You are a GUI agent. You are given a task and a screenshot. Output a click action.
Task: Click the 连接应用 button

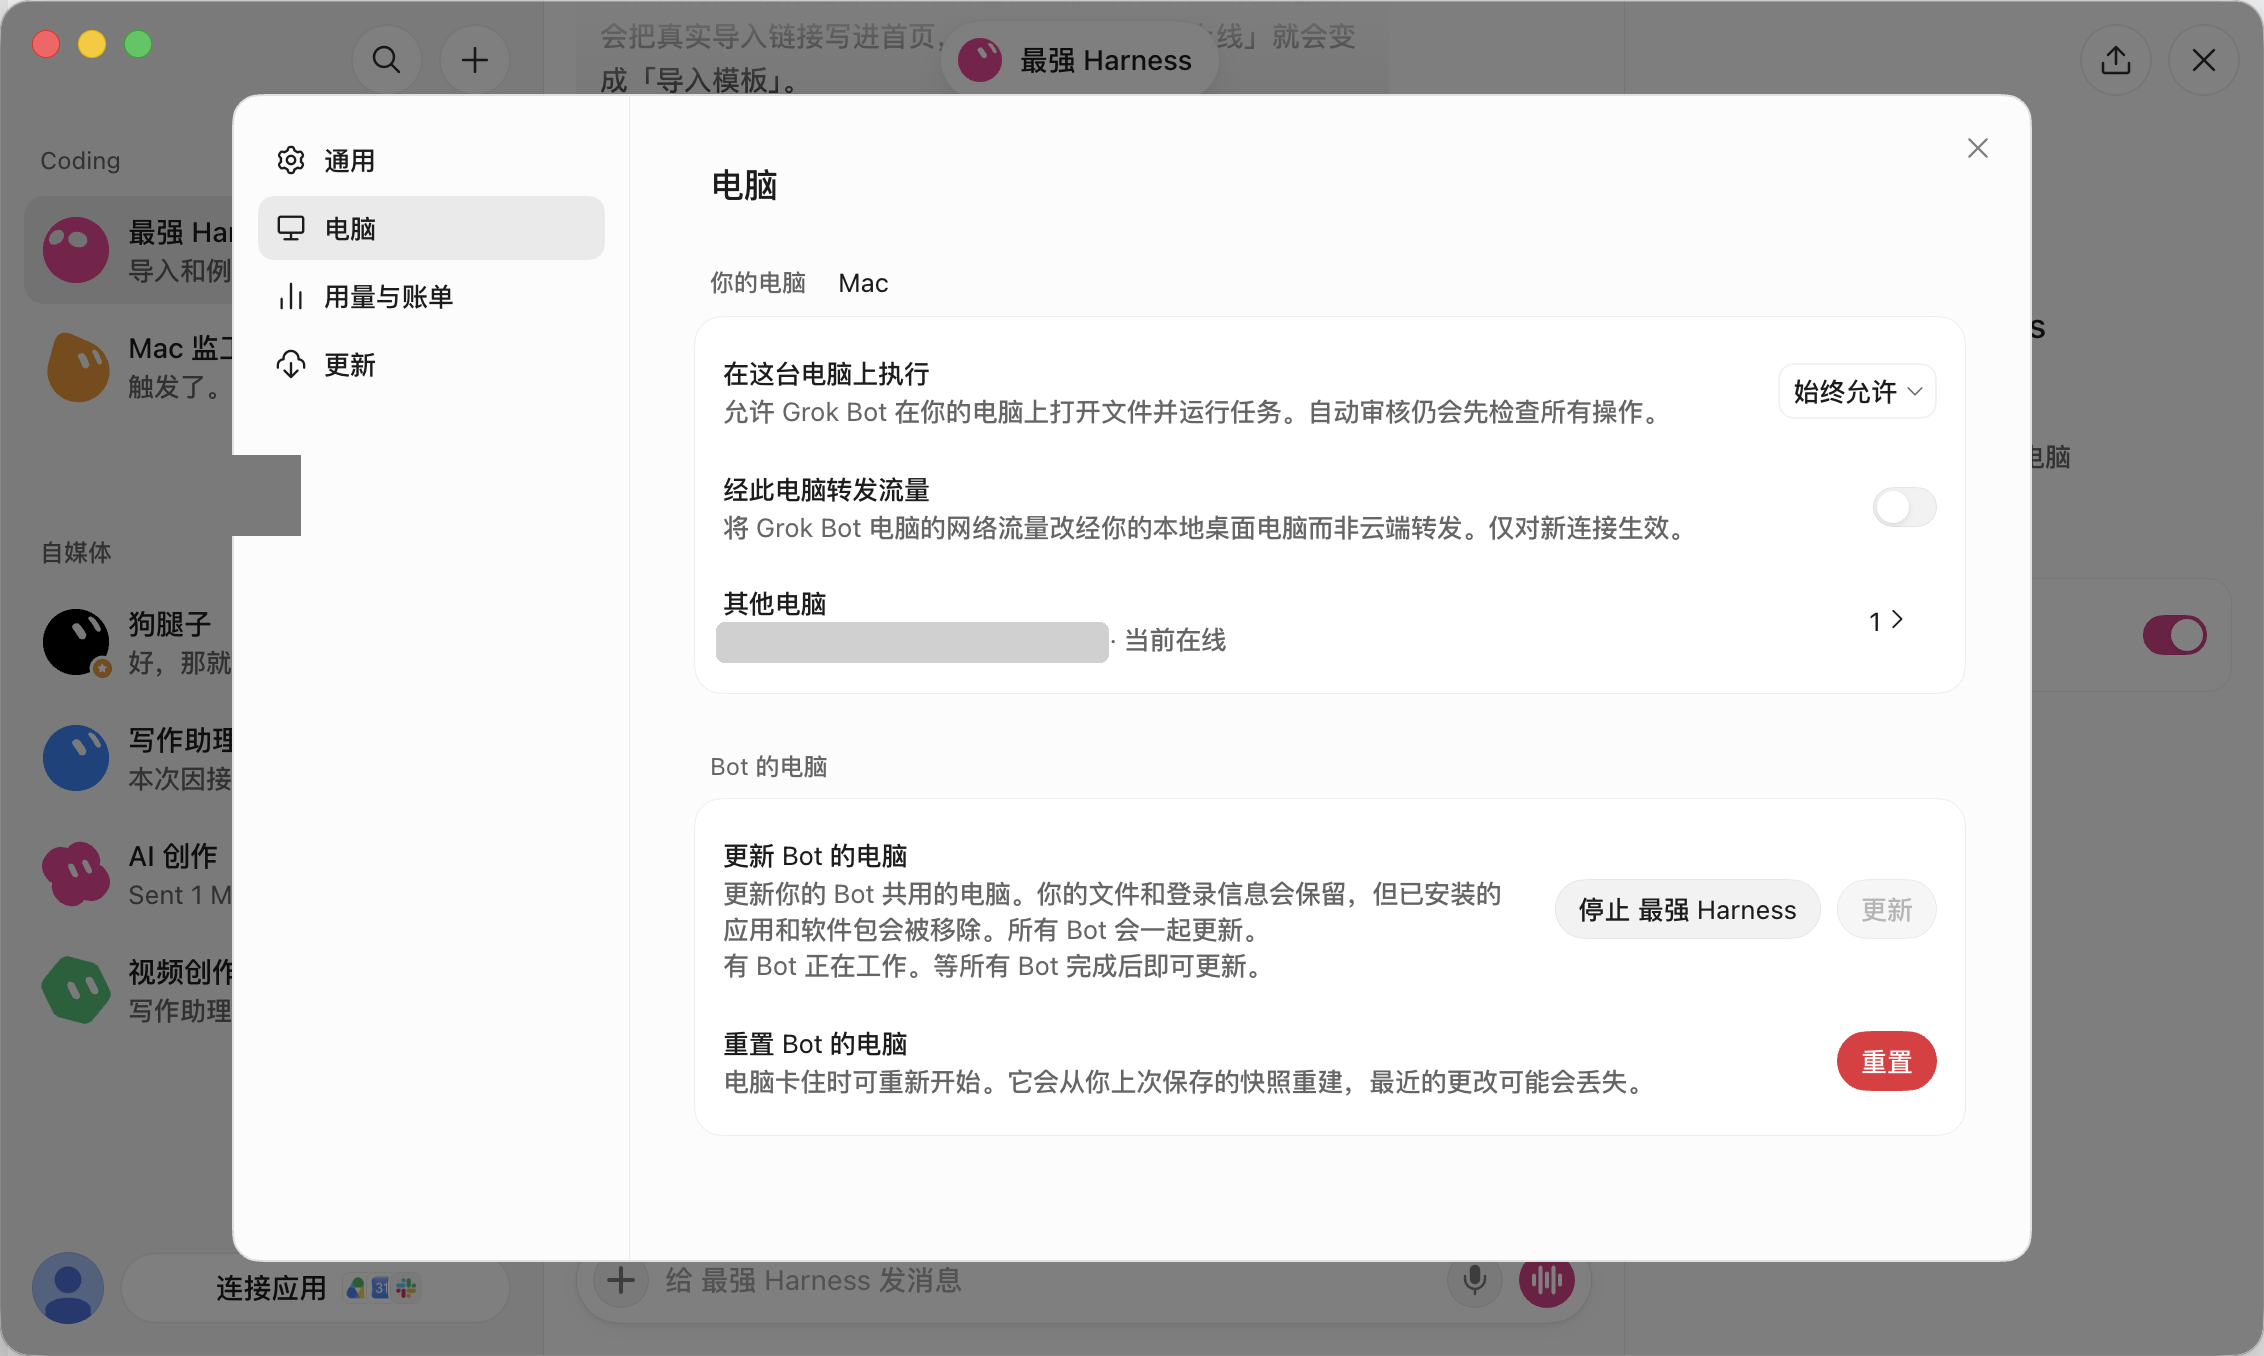point(316,1288)
